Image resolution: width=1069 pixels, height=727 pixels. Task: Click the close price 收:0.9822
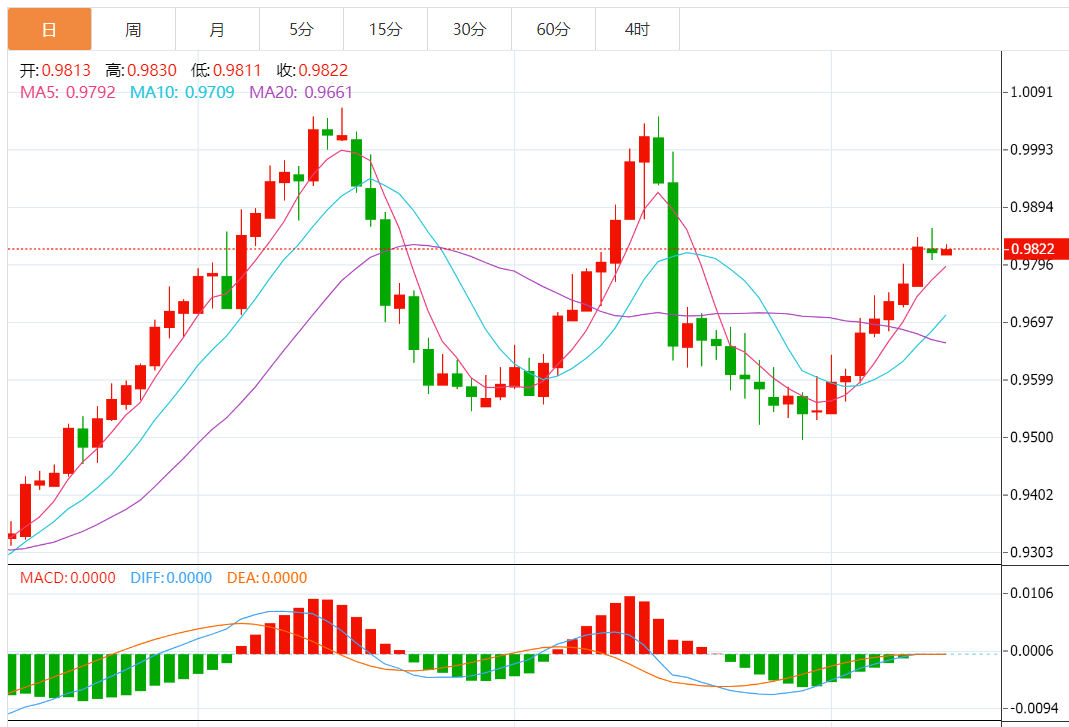tap(312, 70)
